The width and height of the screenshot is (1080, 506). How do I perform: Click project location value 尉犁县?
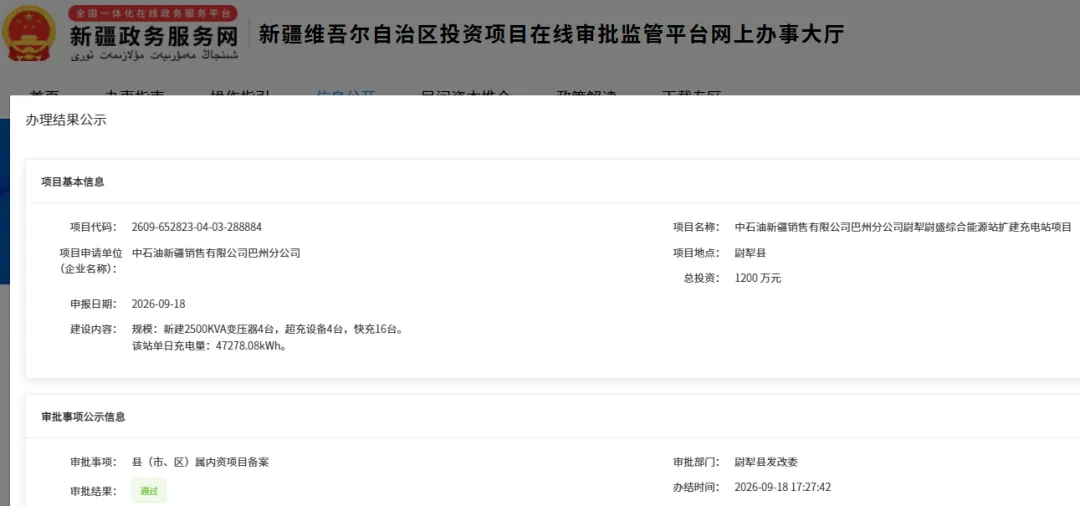[x=751, y=253]
